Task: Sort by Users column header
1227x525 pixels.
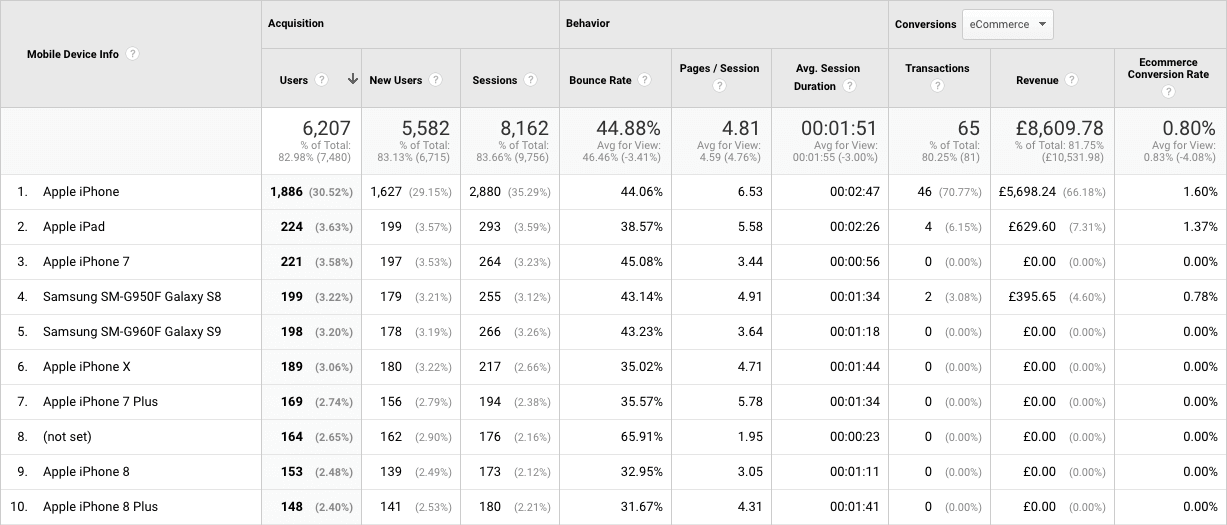Action: [293, 80]
